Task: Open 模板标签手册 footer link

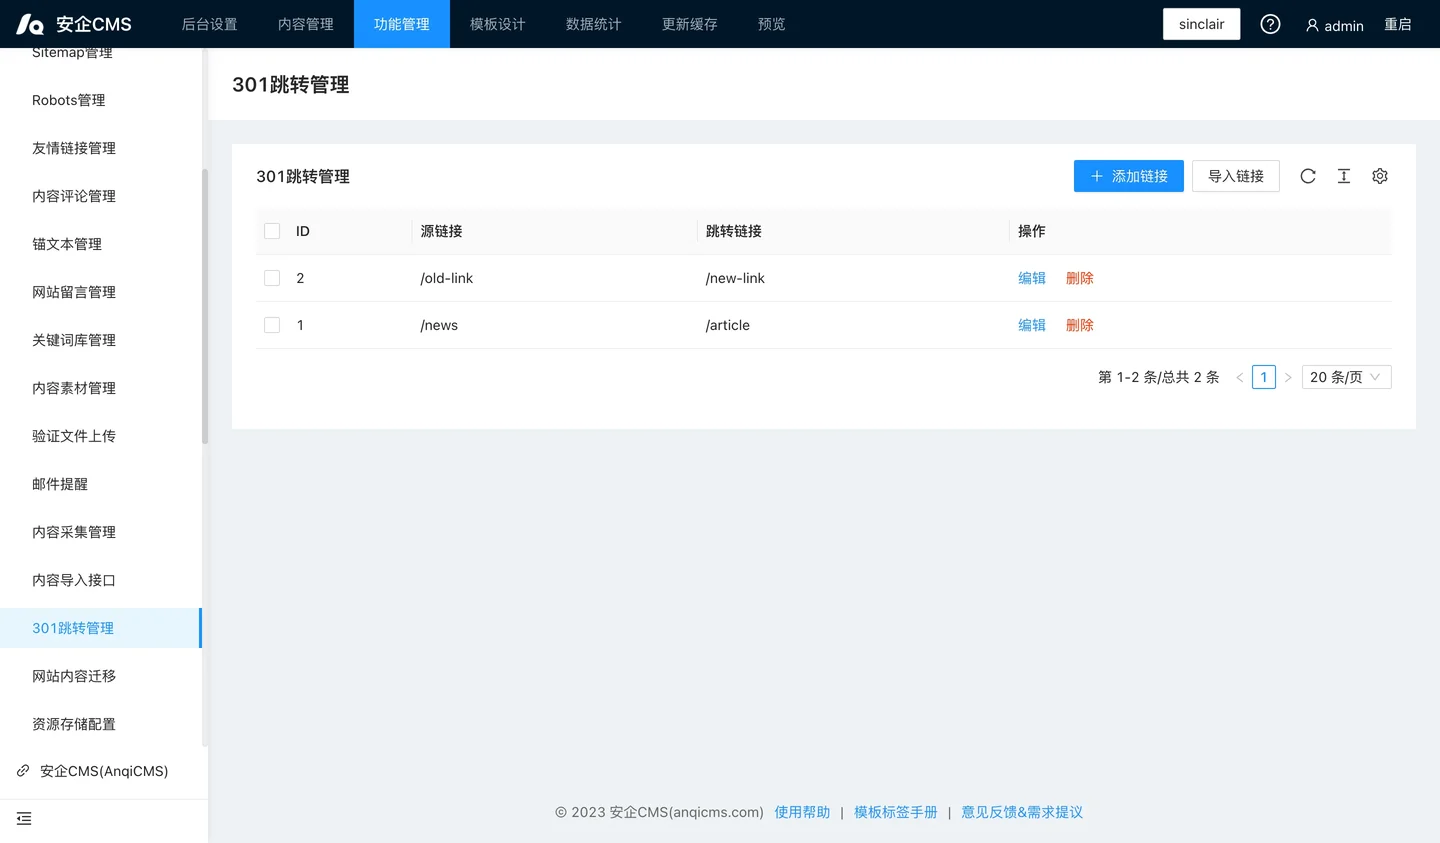Action: (x=896, y=812)
